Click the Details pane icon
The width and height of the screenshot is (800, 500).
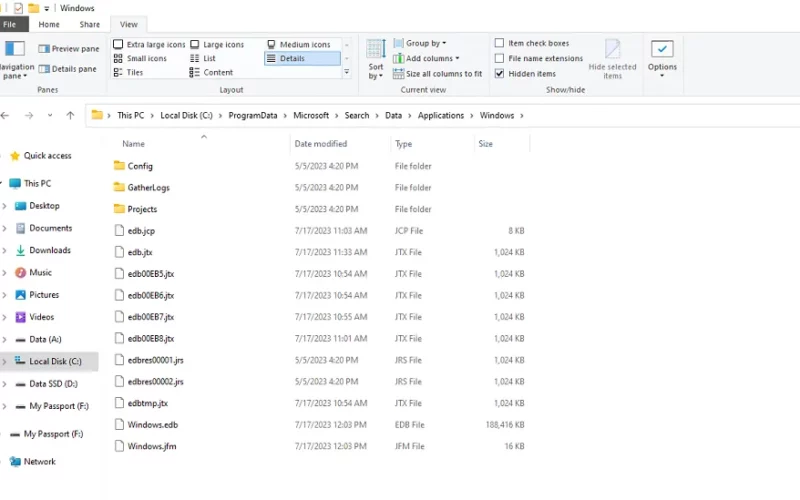coord(44,69)
